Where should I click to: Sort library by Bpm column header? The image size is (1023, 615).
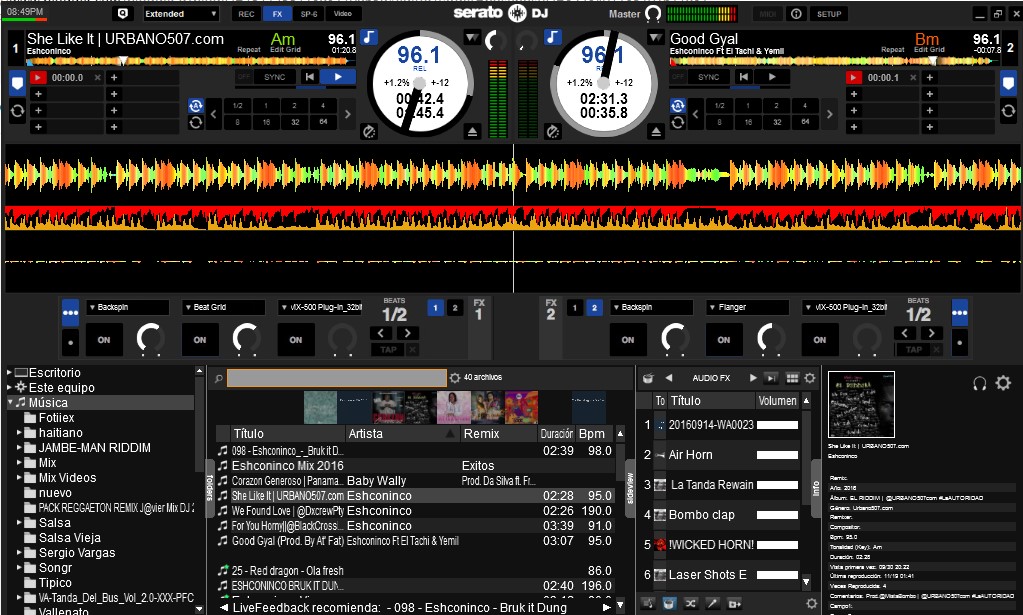592,434
